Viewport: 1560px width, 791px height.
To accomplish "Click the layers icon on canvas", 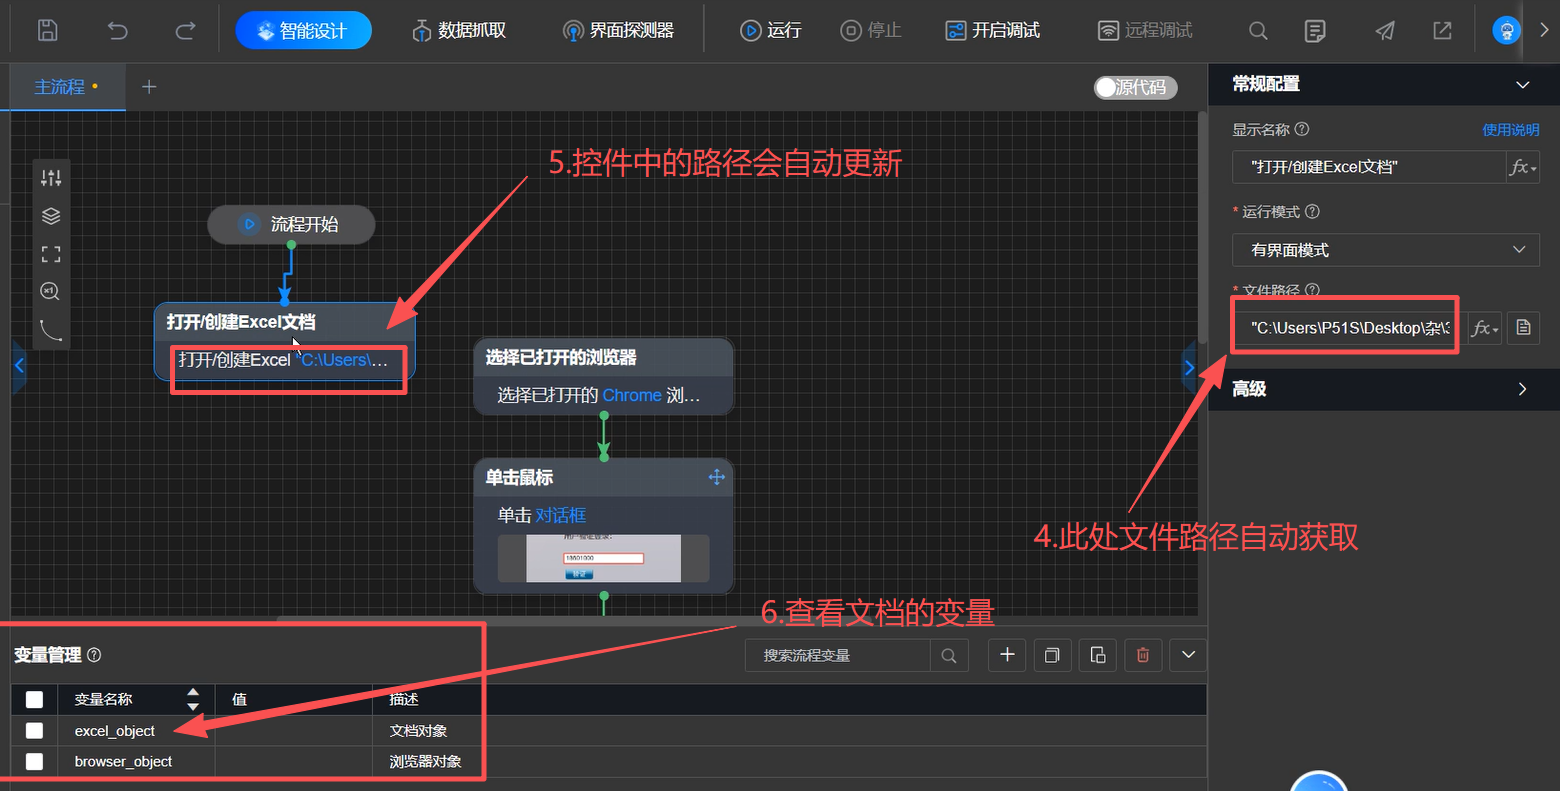I will [x=51, y=216].
